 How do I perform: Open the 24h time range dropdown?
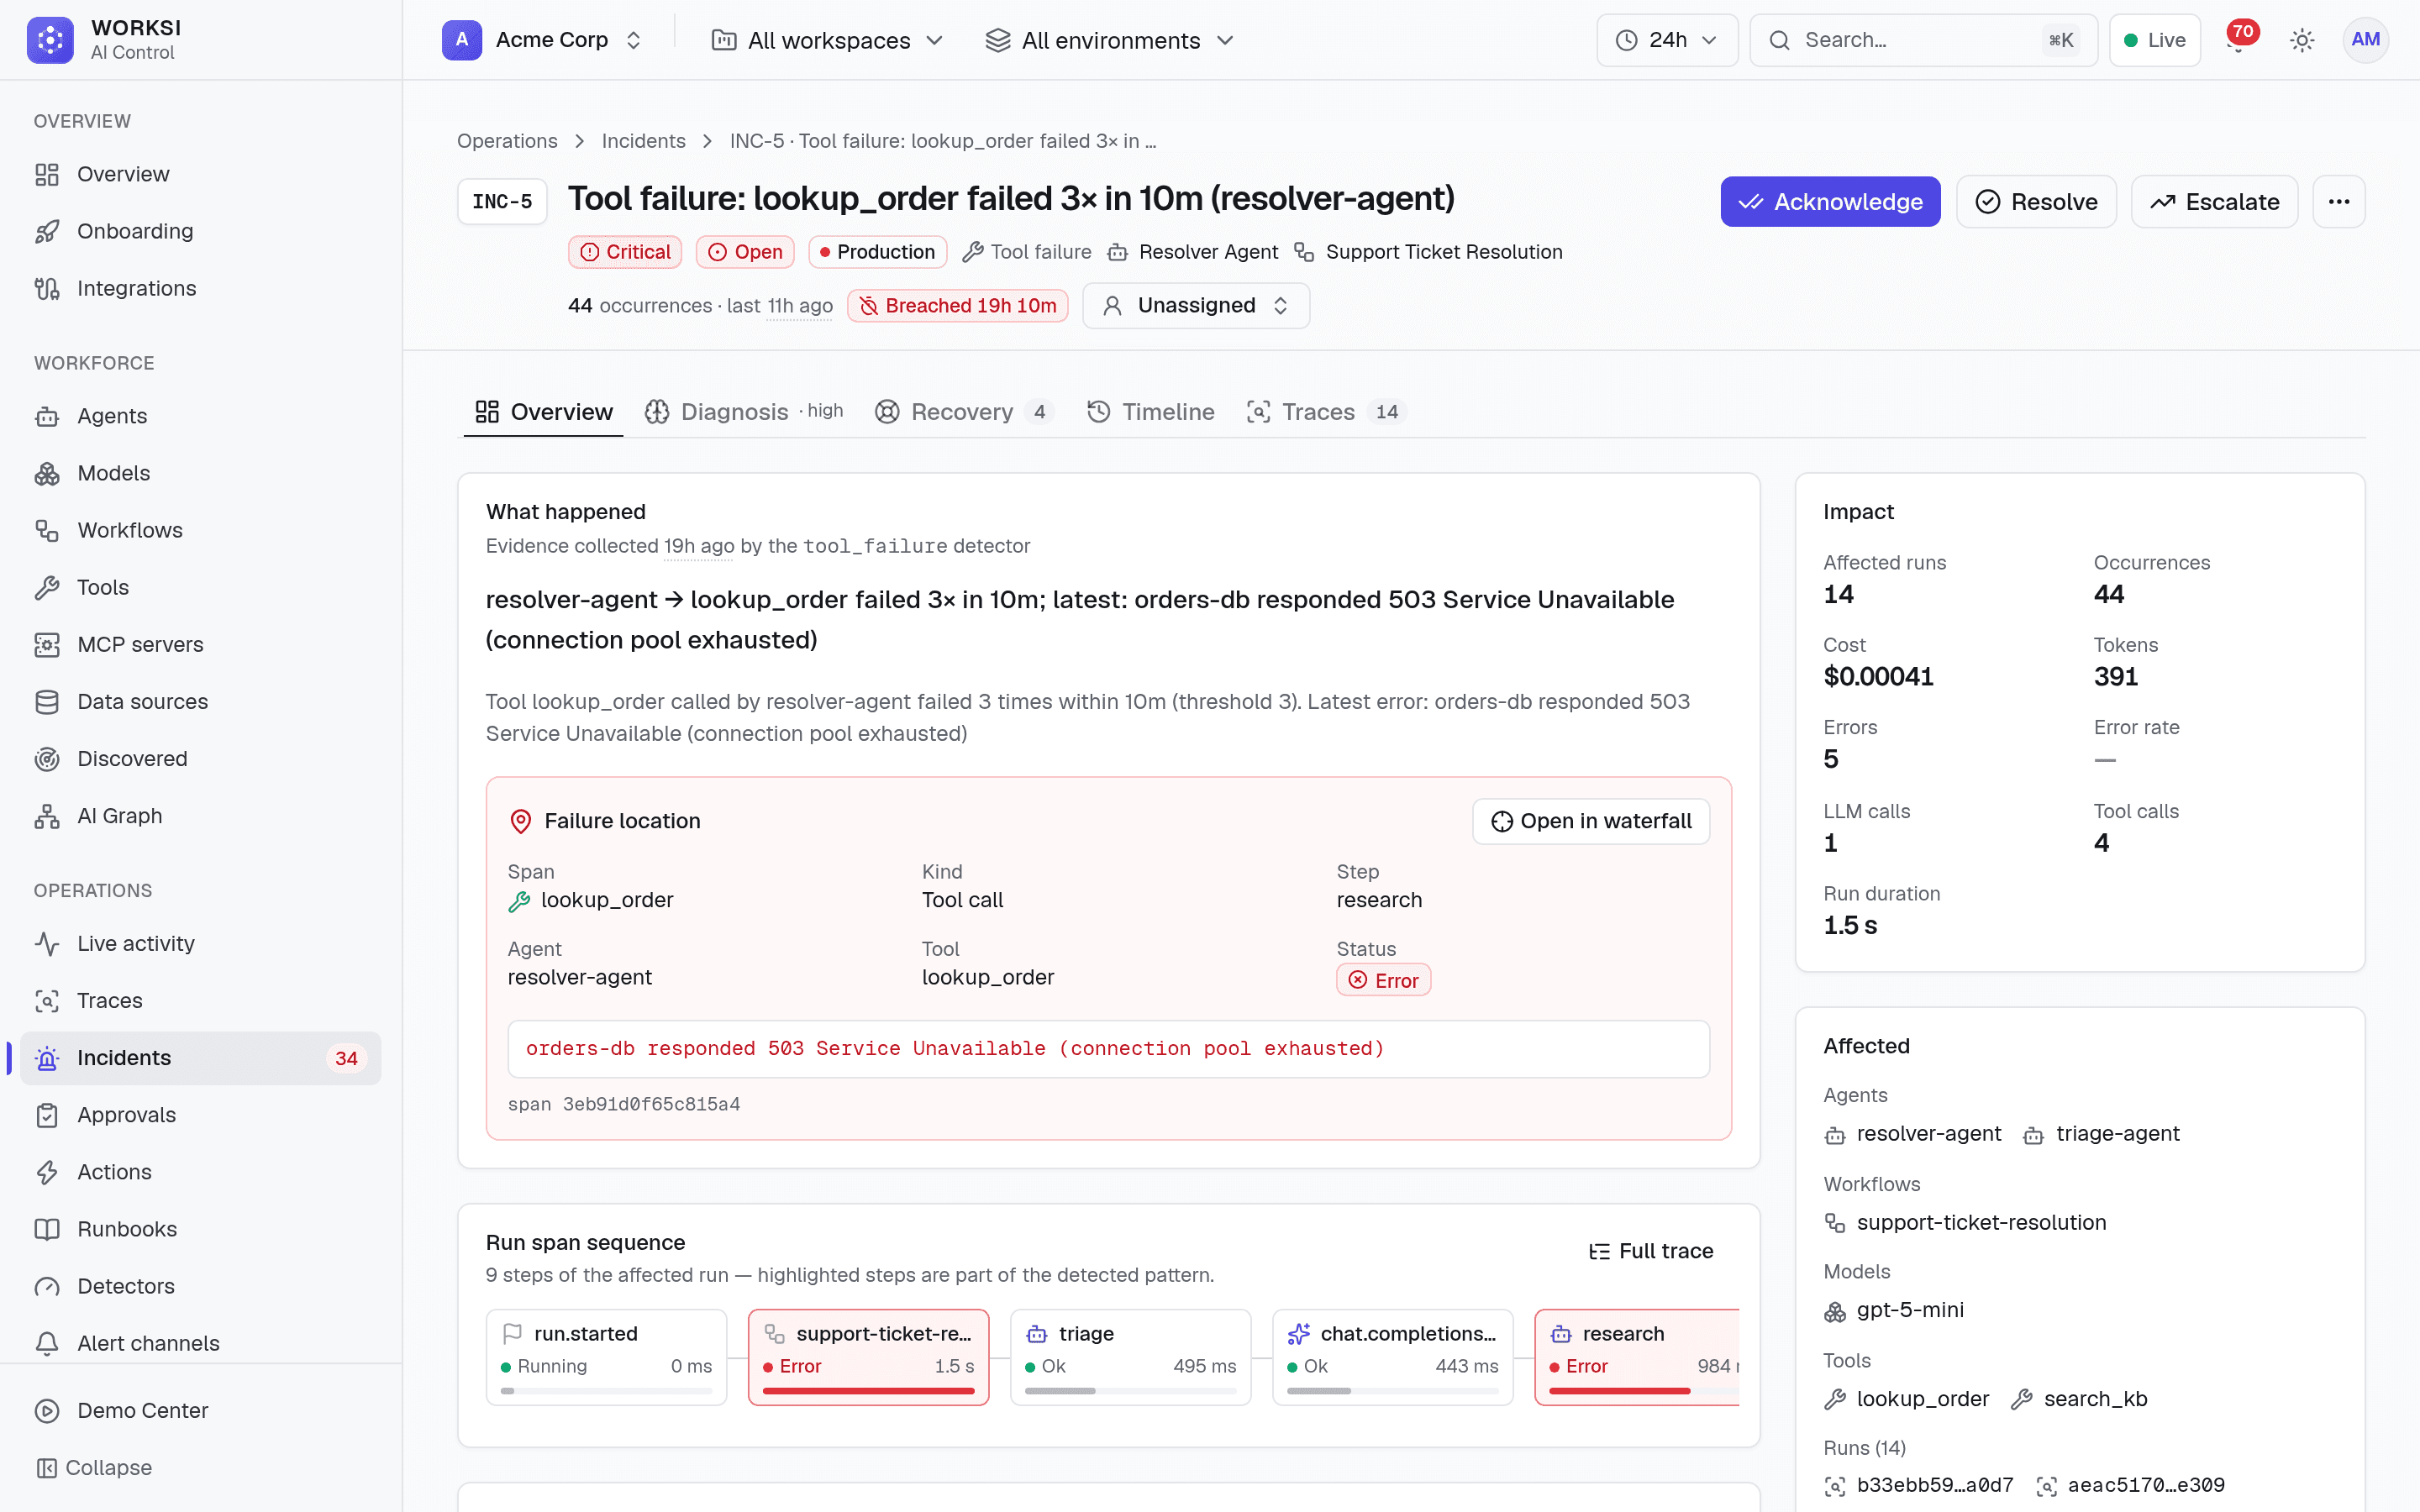pos(1667,40)
